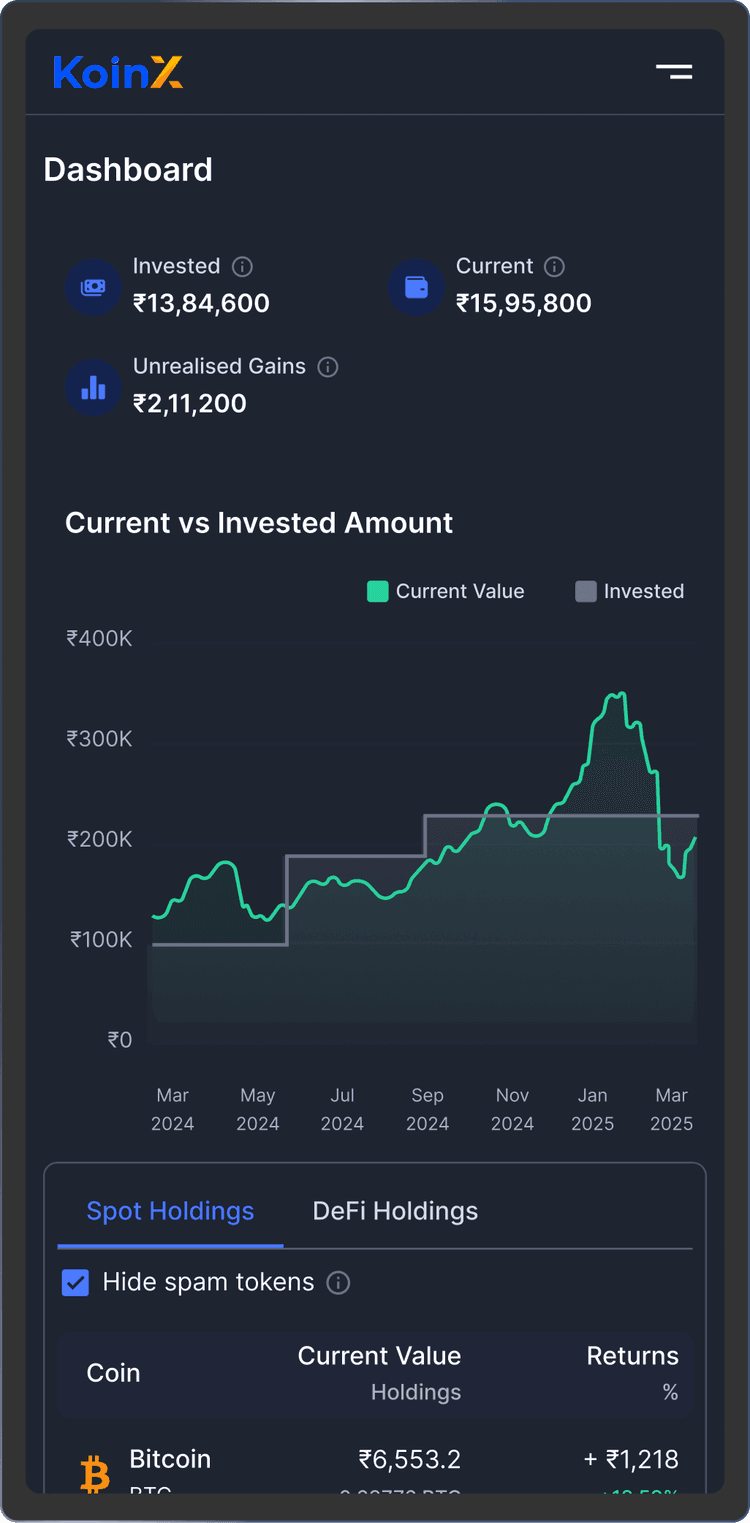Viewport: 750px width, 1523px height.
Task: Click the Holdings sub-header
Action: click(x=416, y=1392)
